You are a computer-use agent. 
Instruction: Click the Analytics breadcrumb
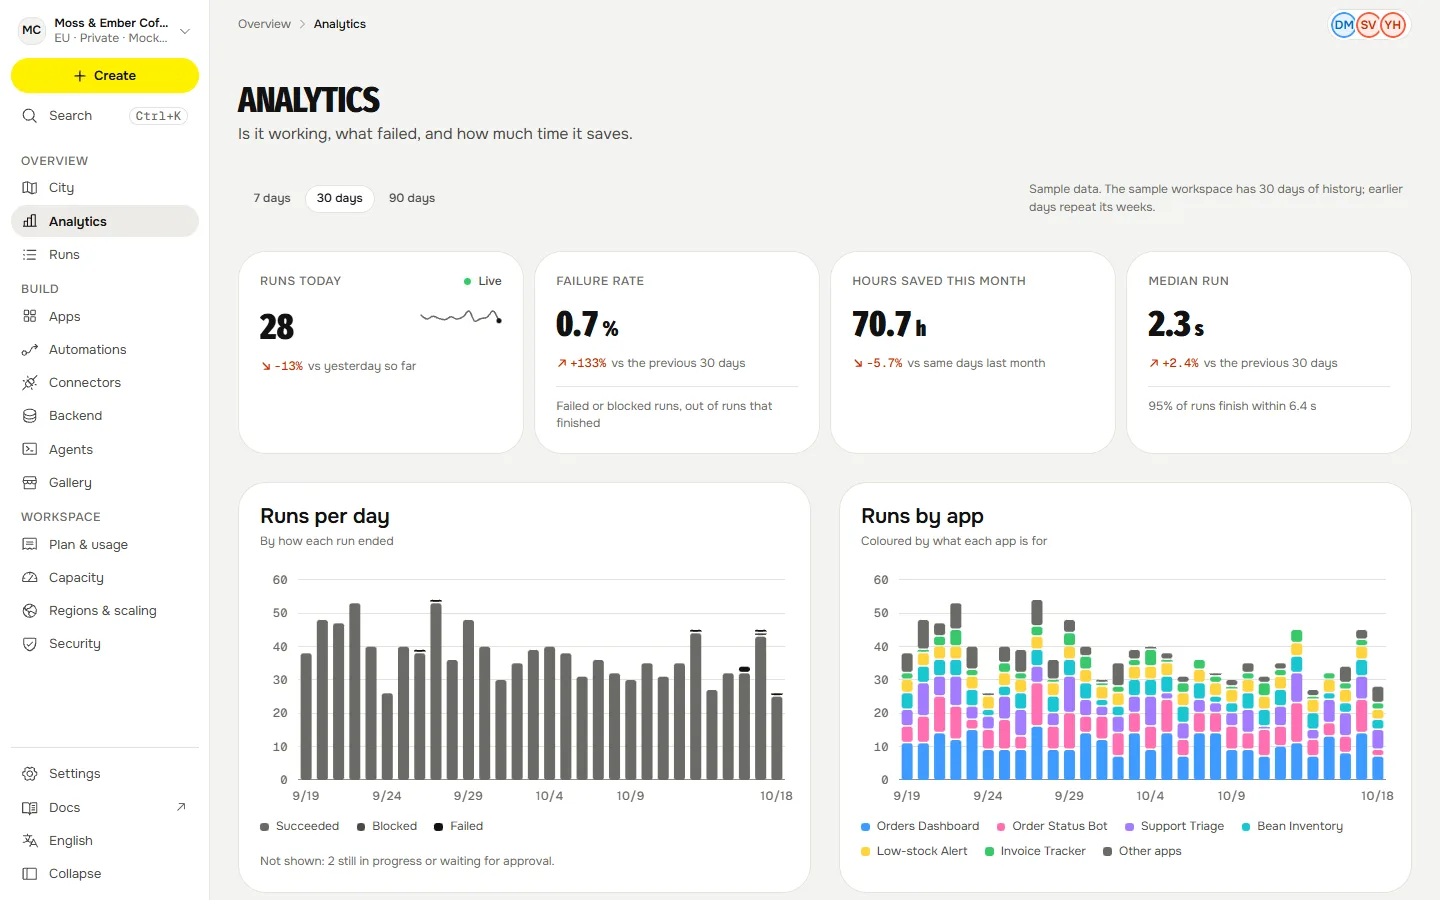340,24
